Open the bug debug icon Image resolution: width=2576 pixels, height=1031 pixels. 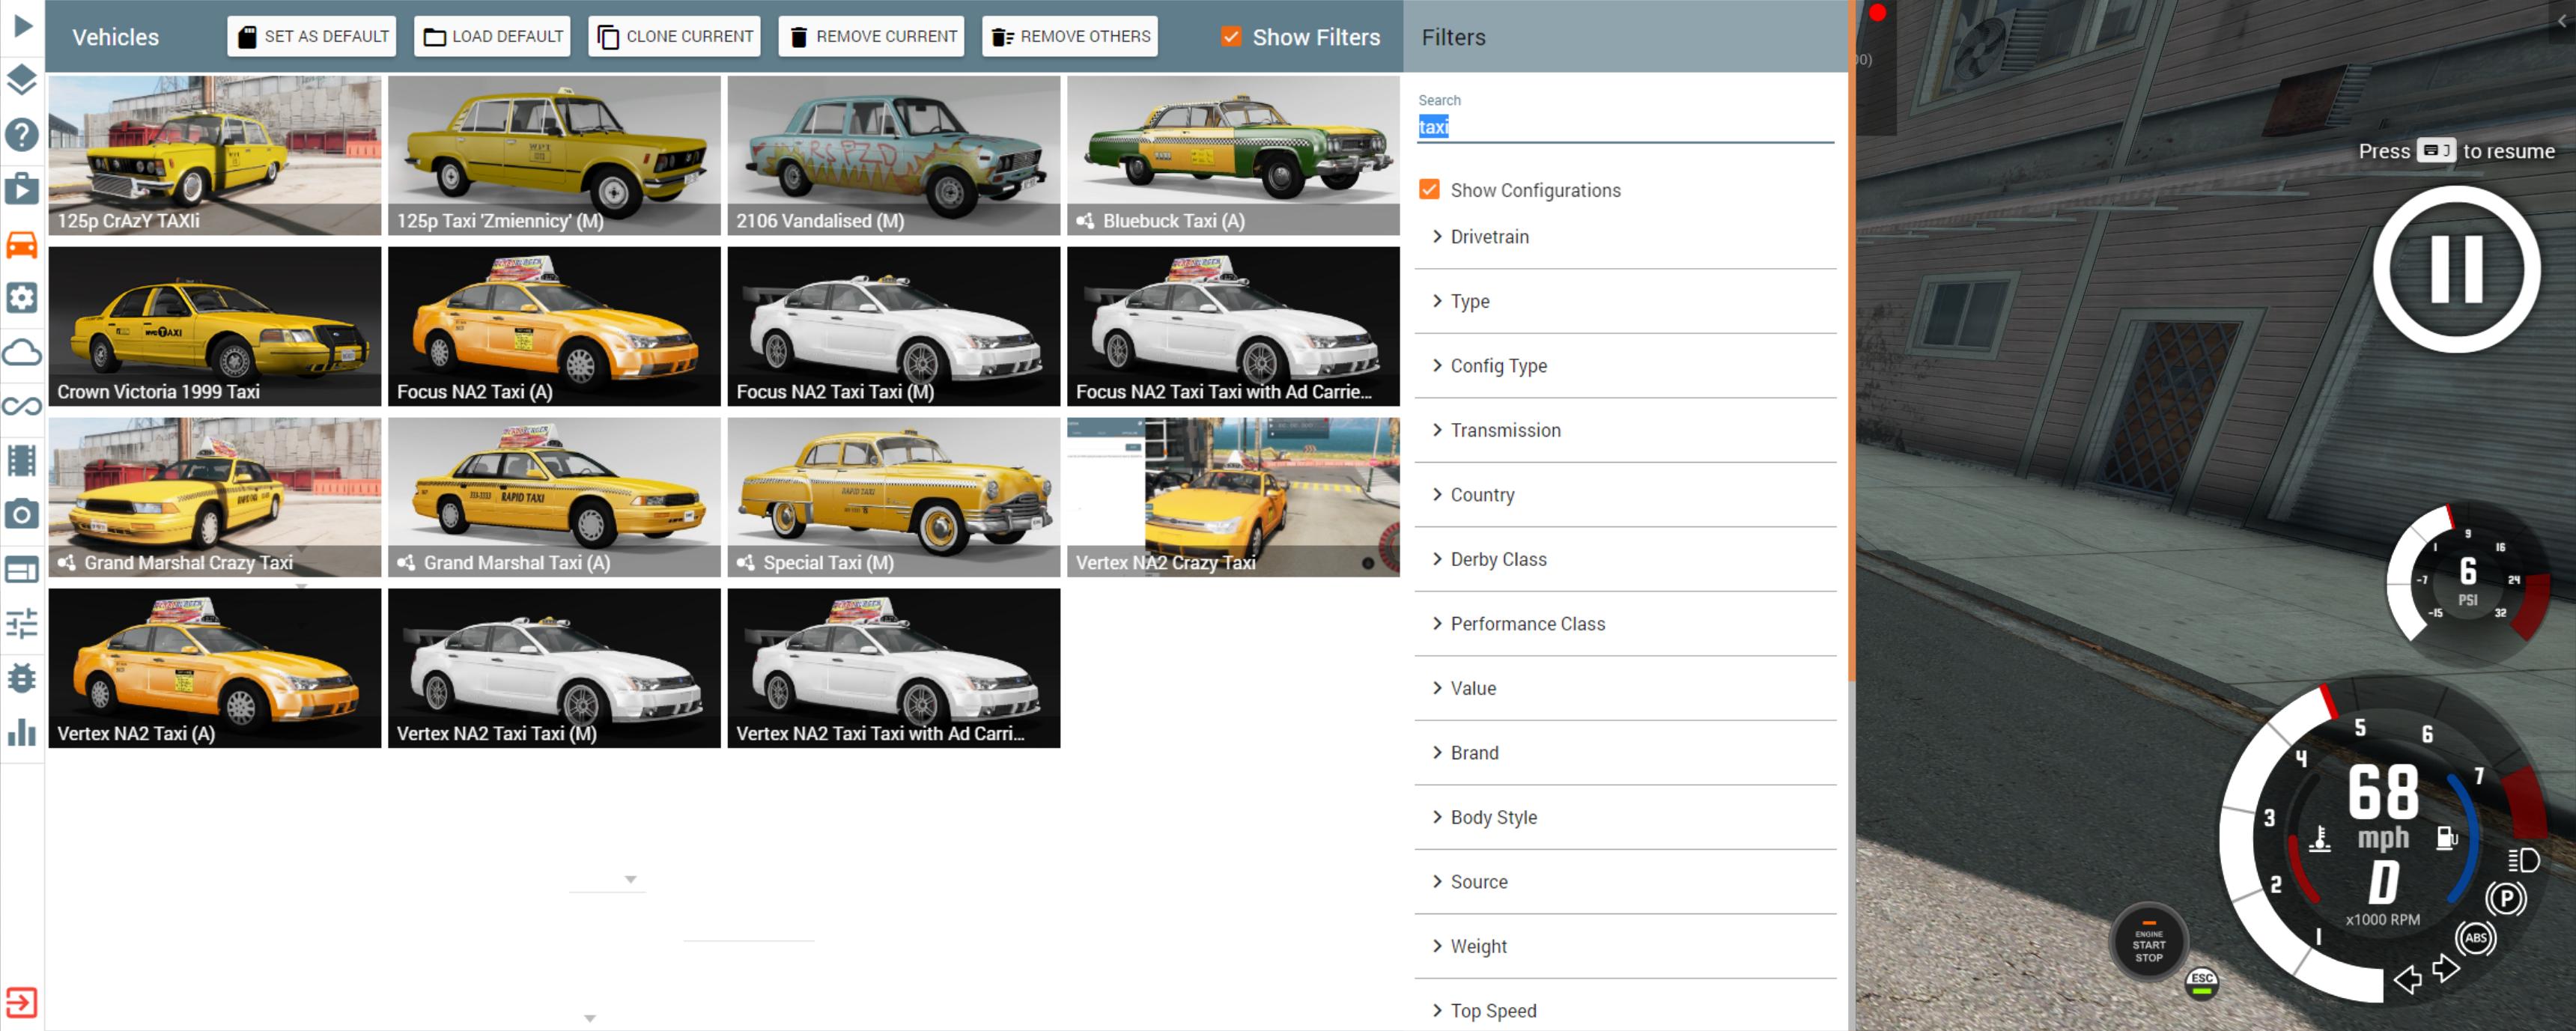tap(22, 678)
